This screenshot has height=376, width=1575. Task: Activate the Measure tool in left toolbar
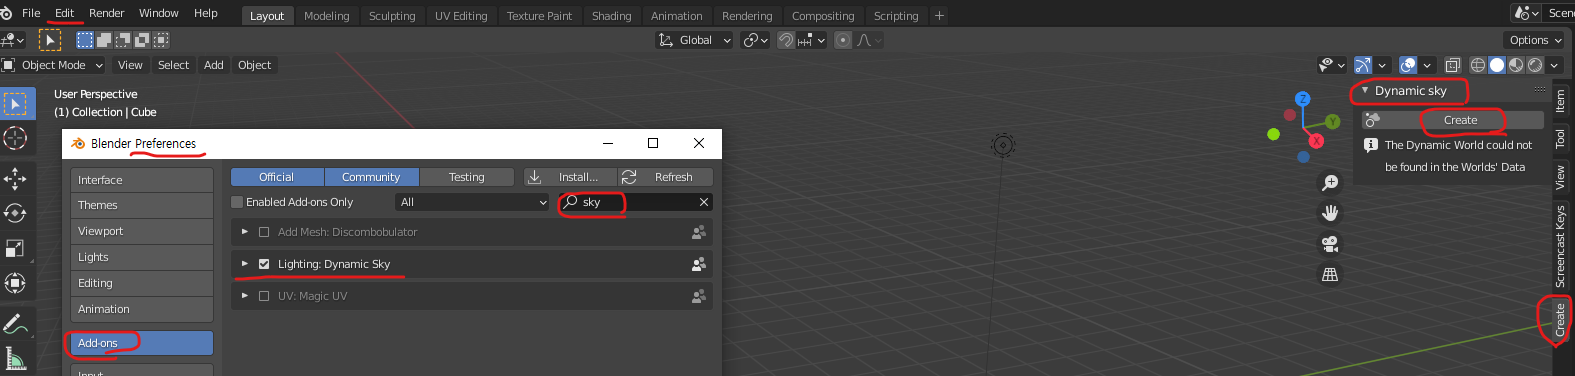point(16,358)
